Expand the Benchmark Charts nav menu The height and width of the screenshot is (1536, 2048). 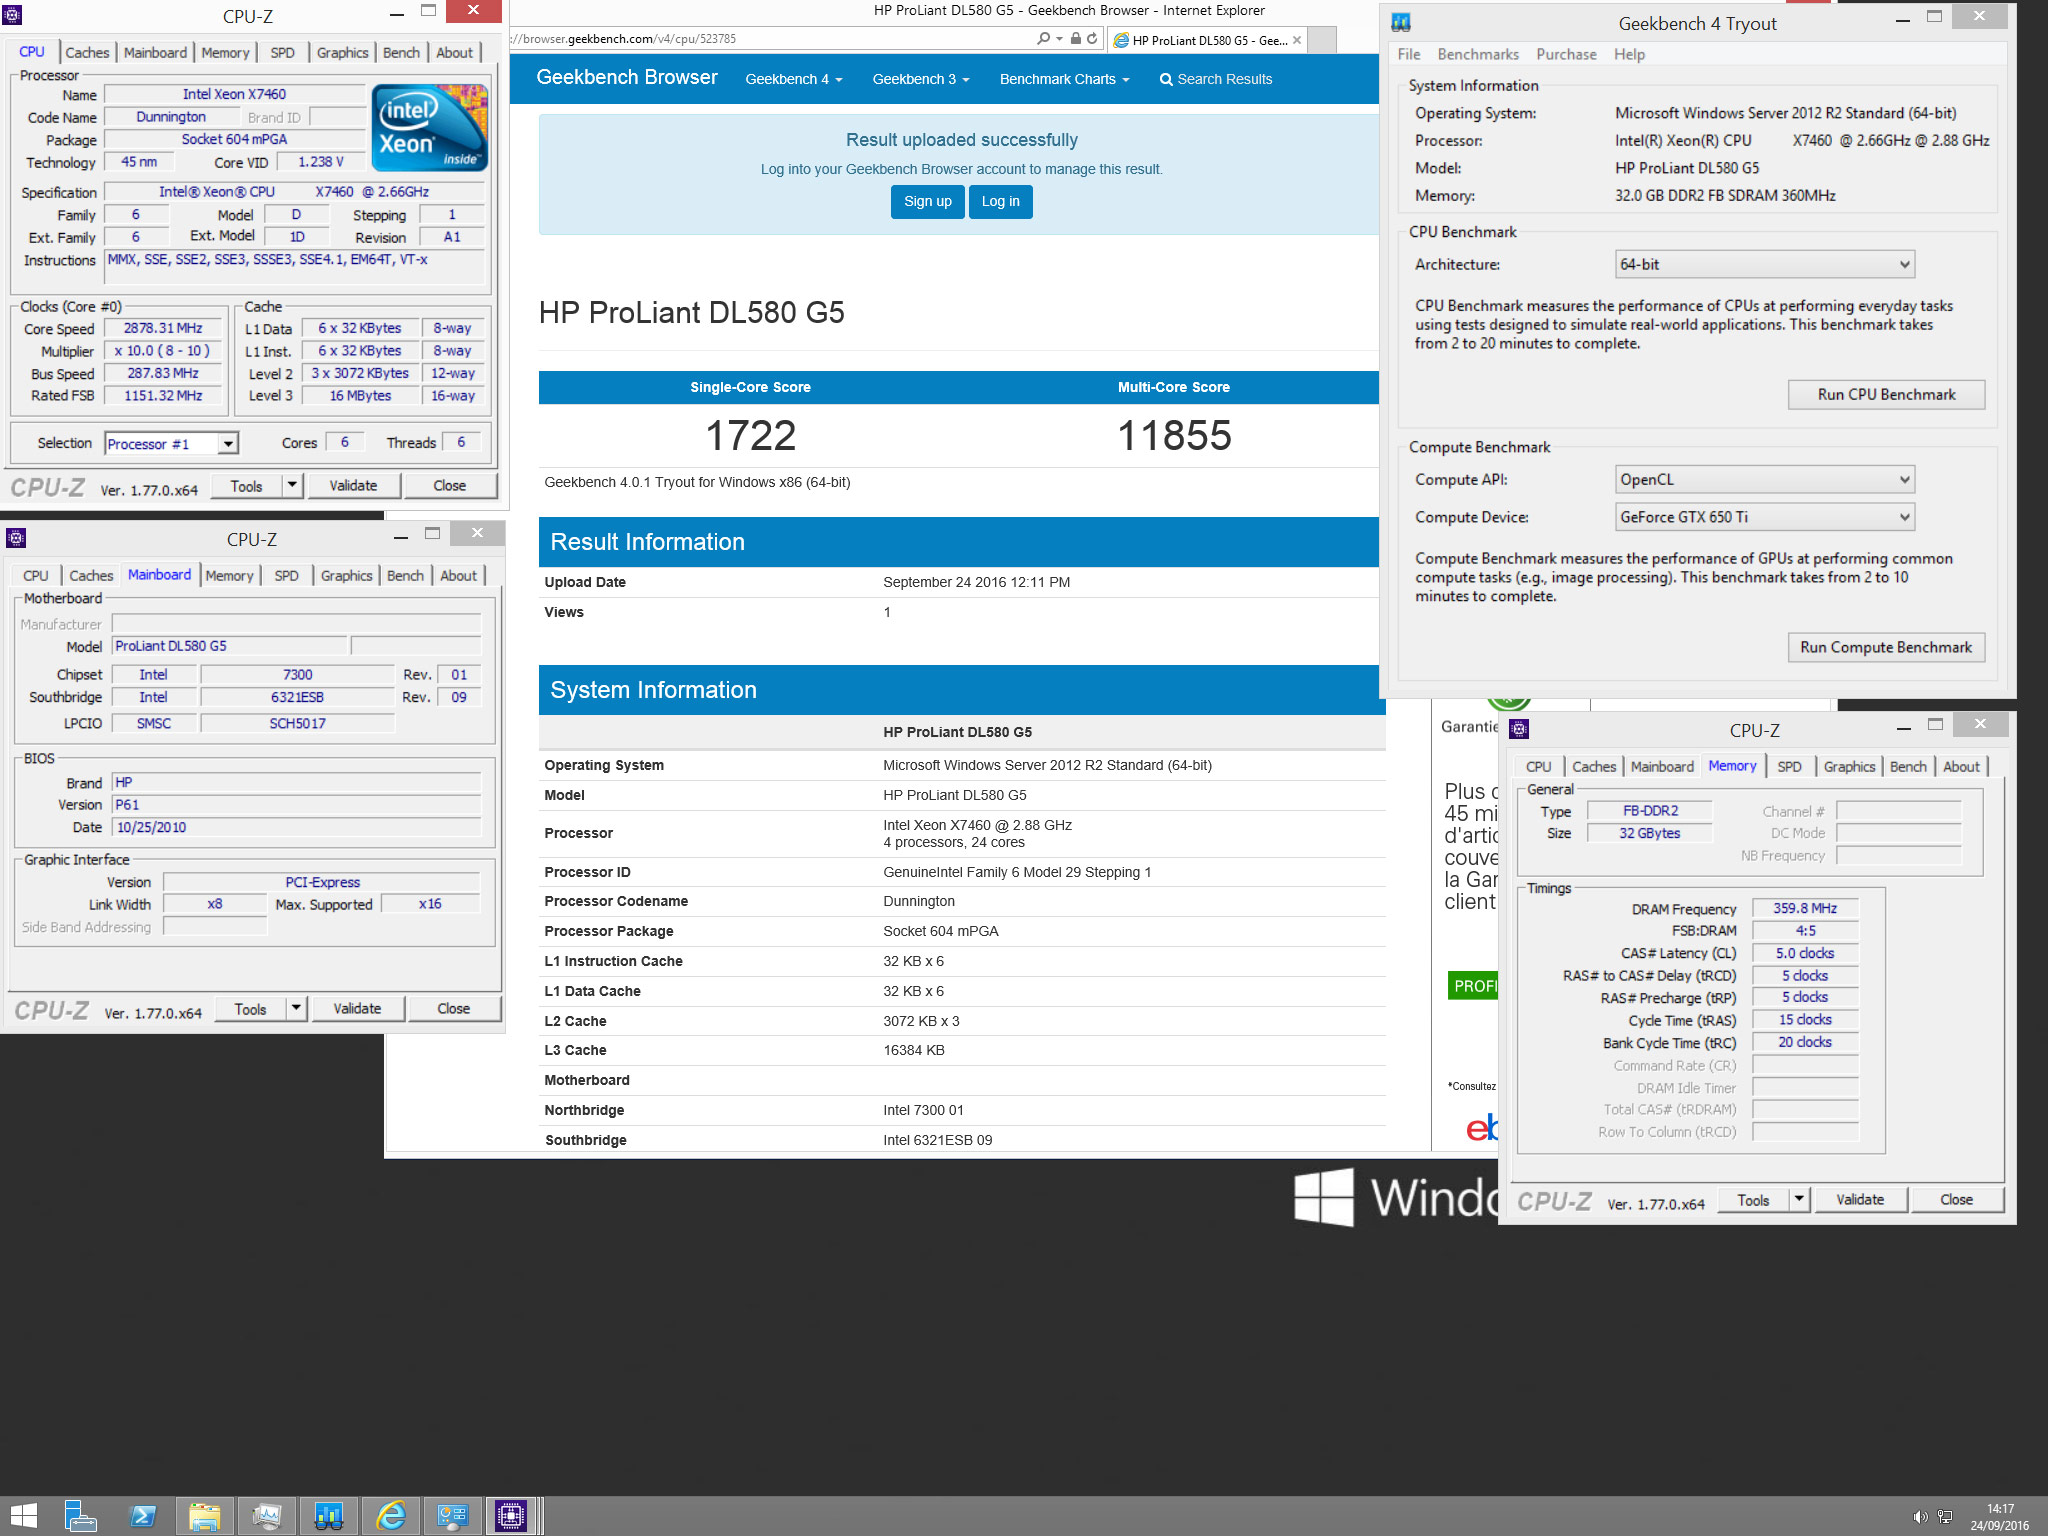[x=1064, y=79]
